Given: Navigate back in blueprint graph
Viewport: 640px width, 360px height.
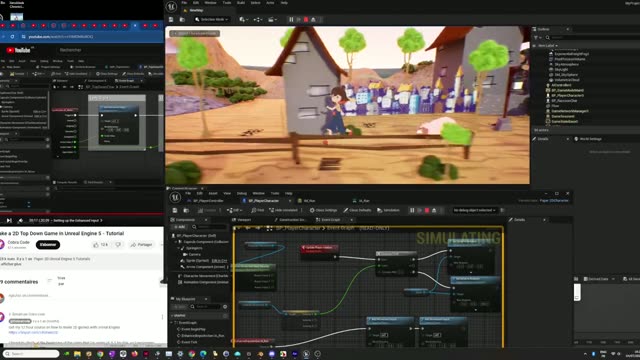Looking at the screenshot, I should pyautogui.click(x=247, y=228).
